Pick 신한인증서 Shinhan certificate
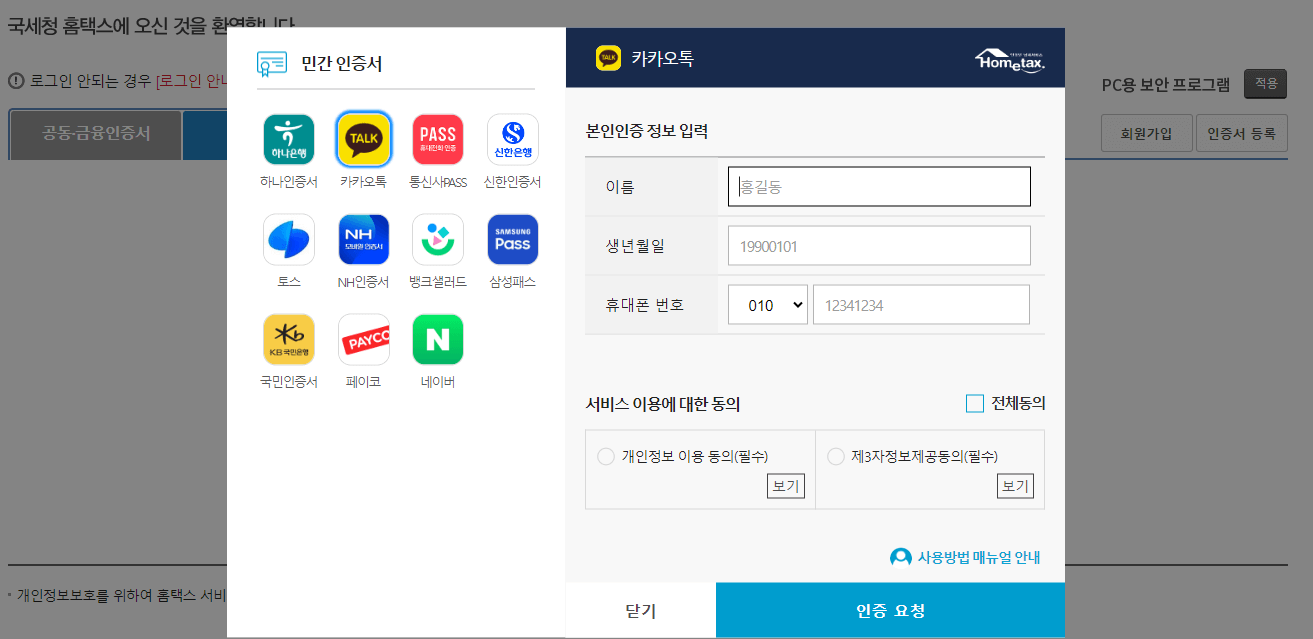This screenshot has height=639, width=1313. click(512, 140)
